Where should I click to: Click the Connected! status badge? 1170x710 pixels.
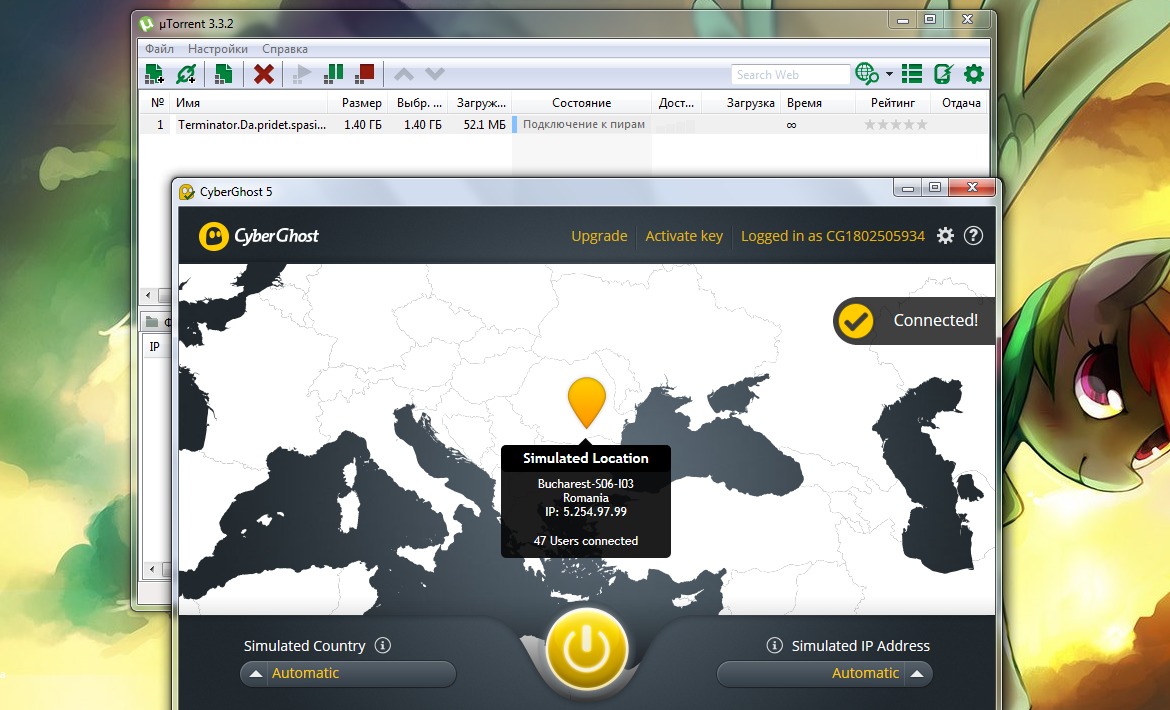click(x=914, y=321)
